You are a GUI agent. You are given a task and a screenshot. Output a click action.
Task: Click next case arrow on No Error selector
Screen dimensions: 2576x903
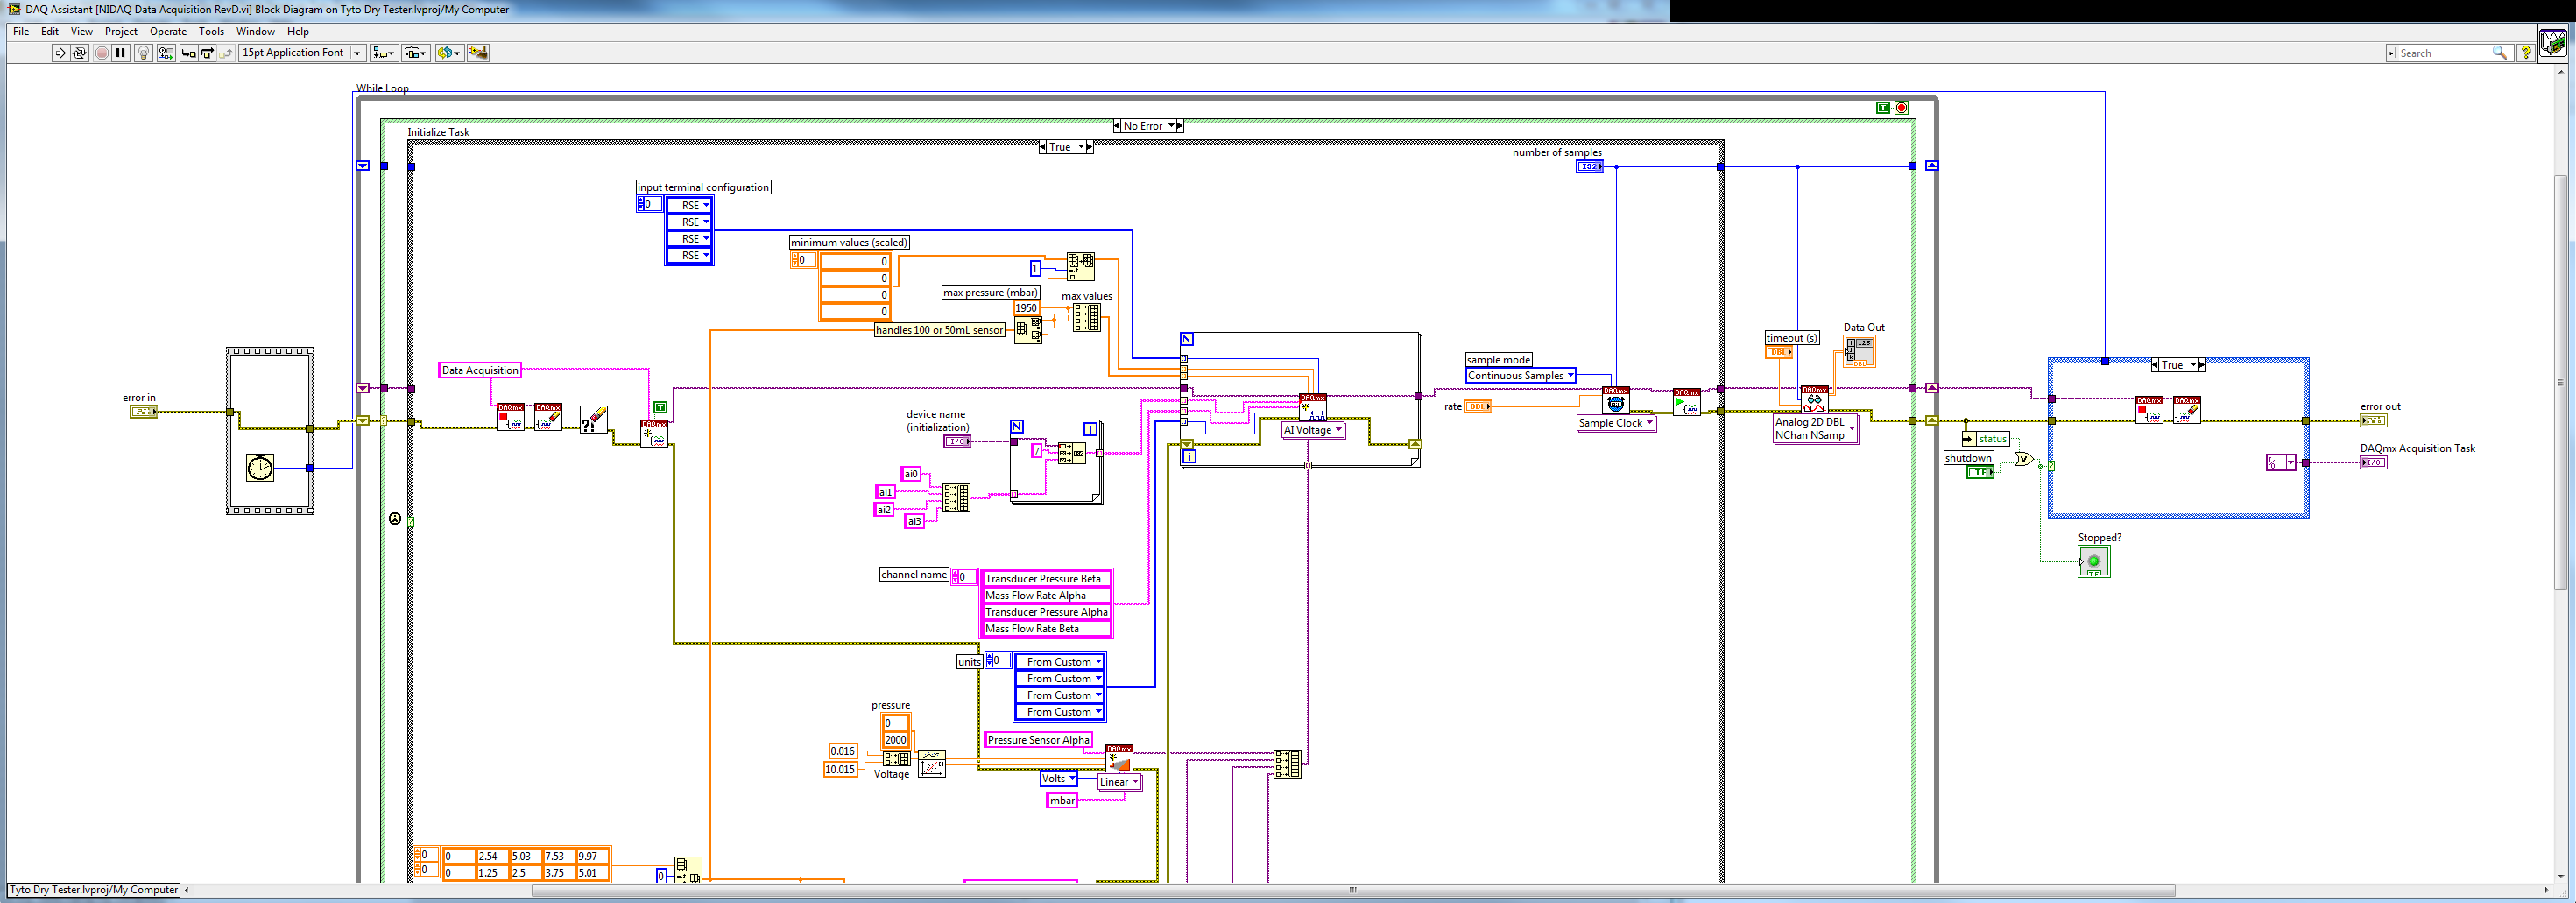pyautogui.click(x=1180, y=126)
